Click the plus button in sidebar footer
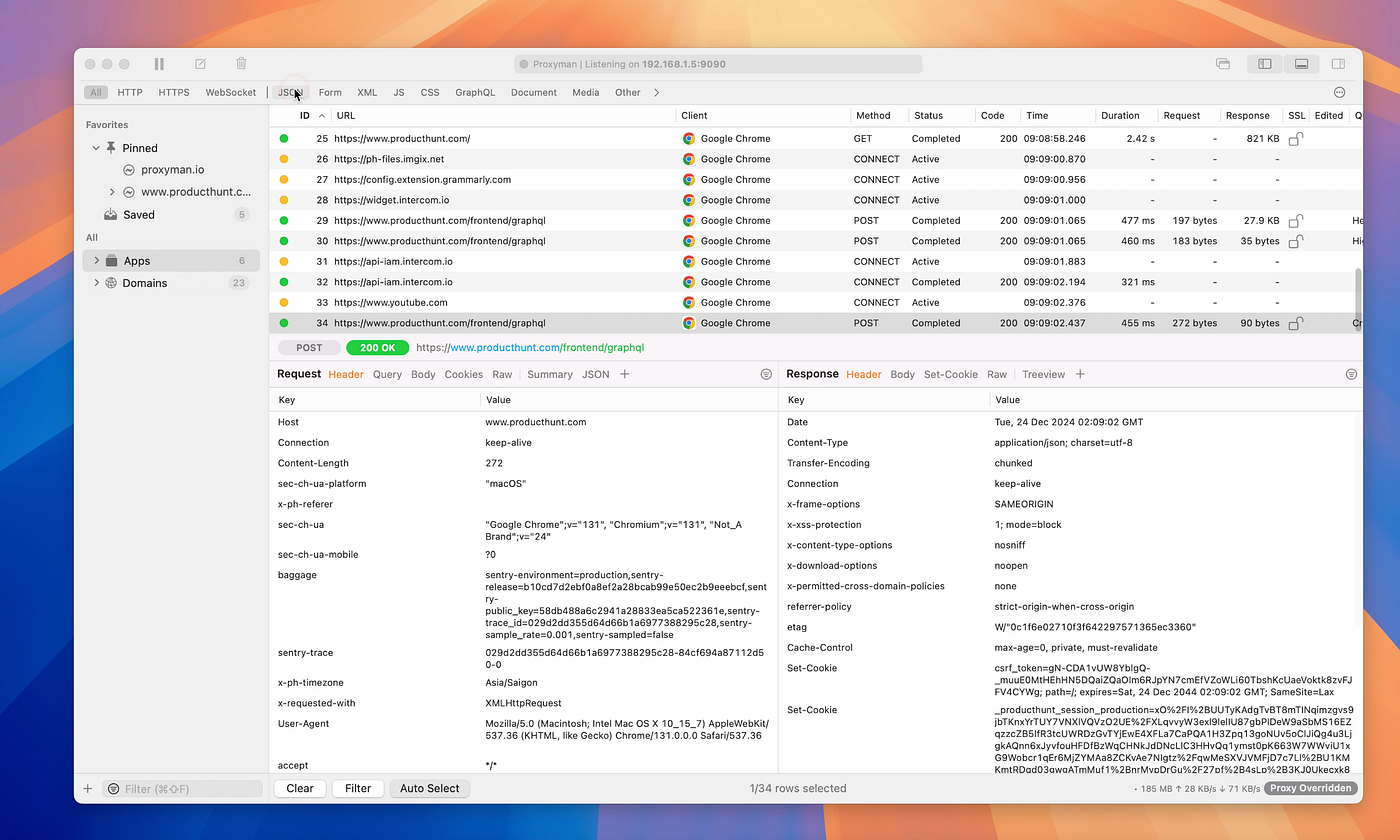Image resolution: width=1400 pixels, height=840 pixels. (88, 789)
